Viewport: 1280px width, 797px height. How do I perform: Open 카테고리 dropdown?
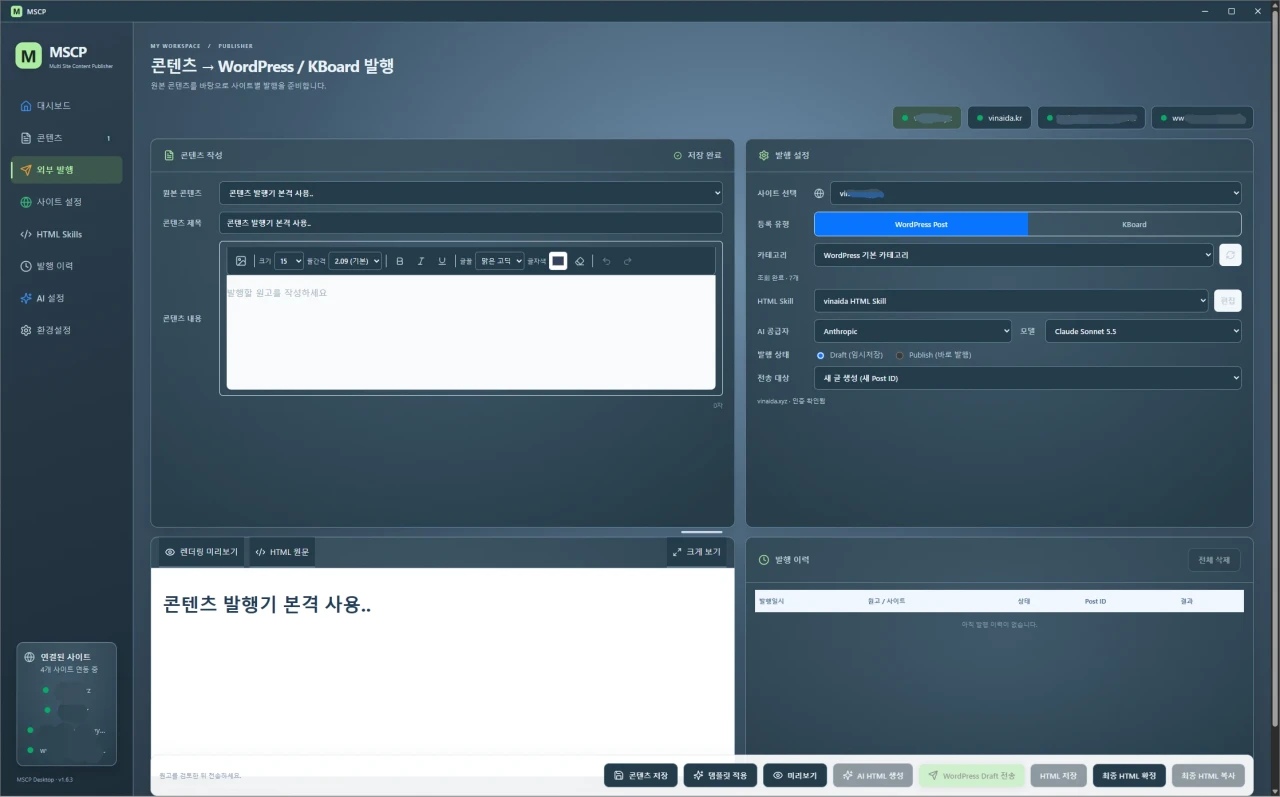click(x=1014, y=255)
